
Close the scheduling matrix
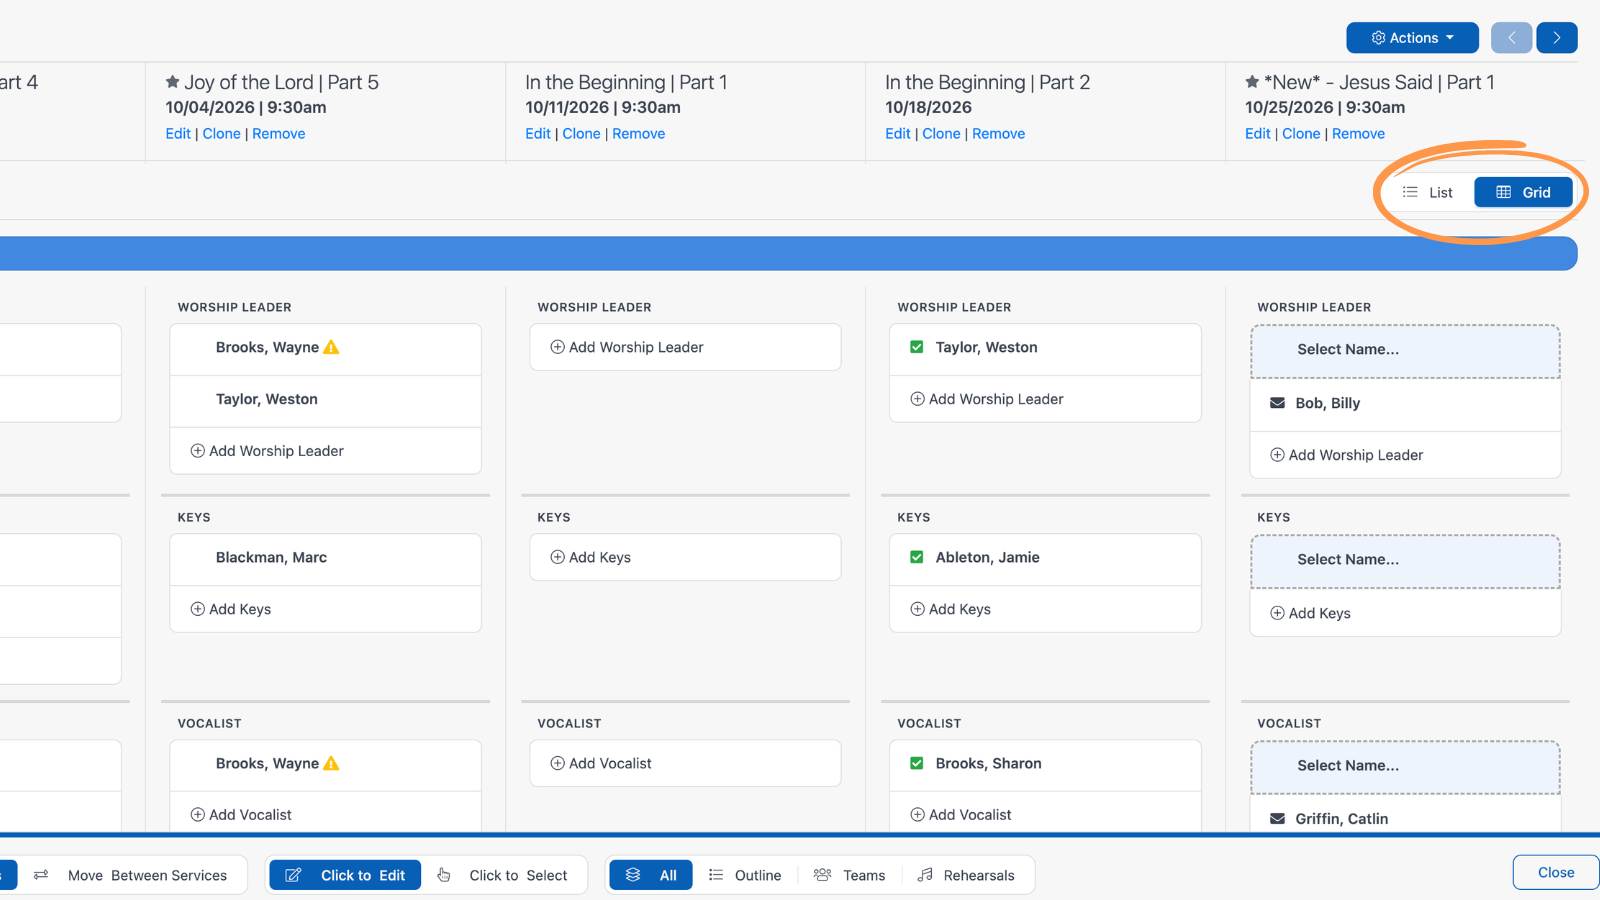pos(1556,872)
